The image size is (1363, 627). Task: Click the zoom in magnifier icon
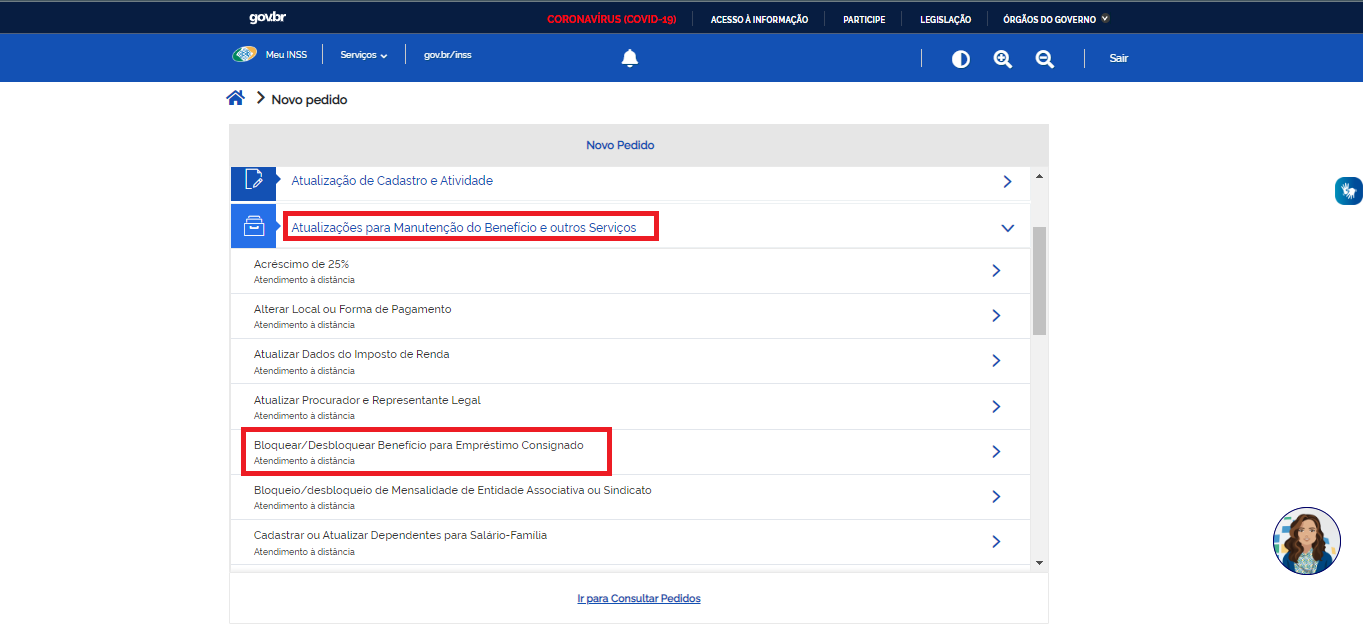(x=1002, y=59)
